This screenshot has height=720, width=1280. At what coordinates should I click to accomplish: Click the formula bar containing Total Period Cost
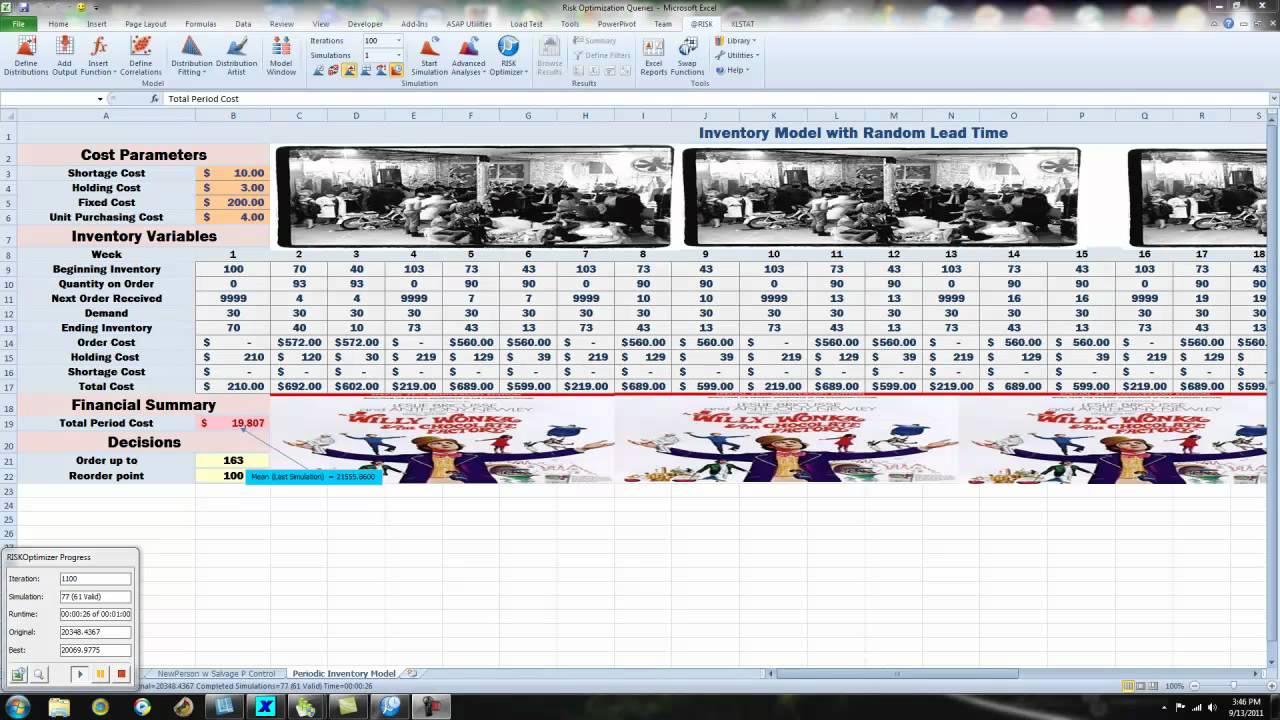coord(715,99)
